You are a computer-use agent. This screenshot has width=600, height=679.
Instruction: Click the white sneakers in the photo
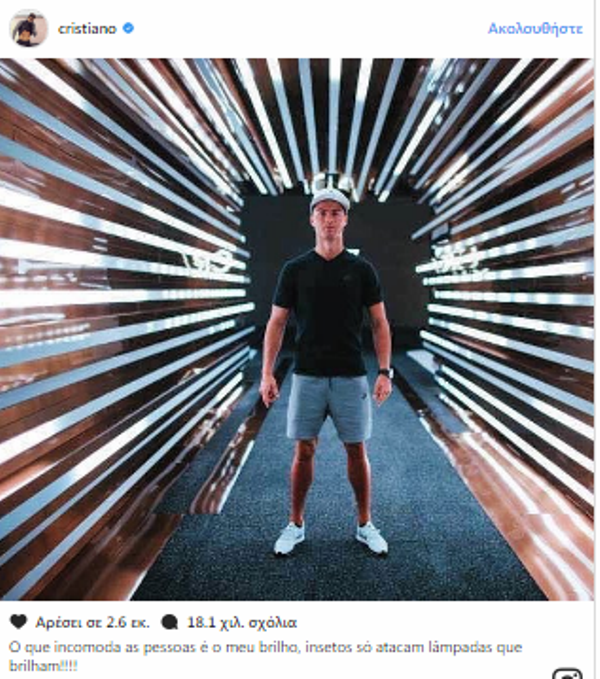click(330, 538)
